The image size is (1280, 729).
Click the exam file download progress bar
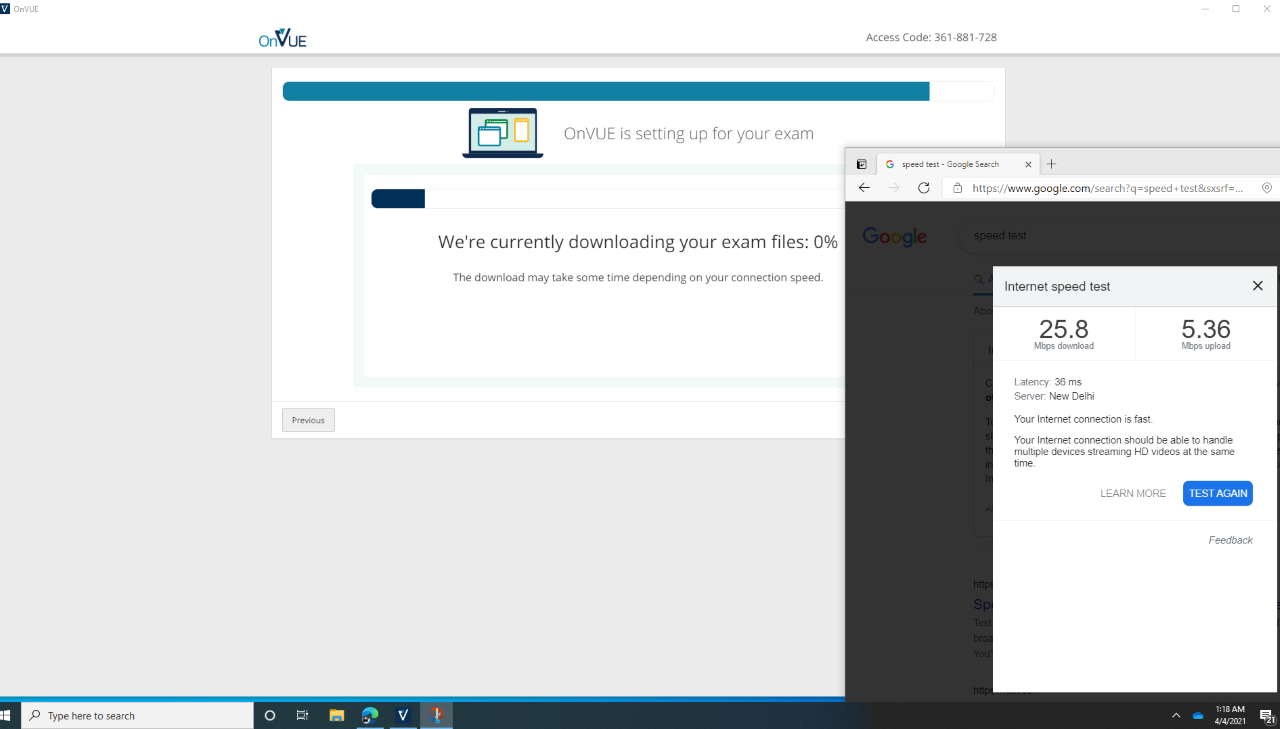[x=608, y=199]
